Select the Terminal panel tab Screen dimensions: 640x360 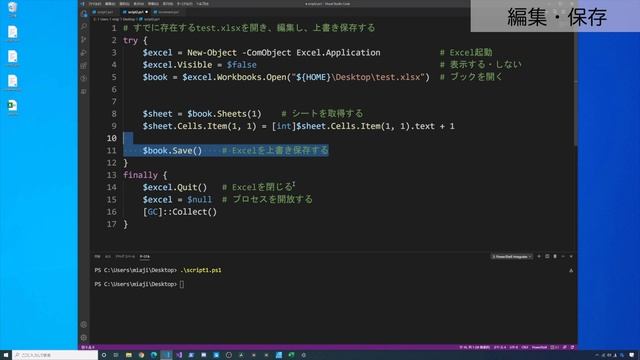[144, 256]
